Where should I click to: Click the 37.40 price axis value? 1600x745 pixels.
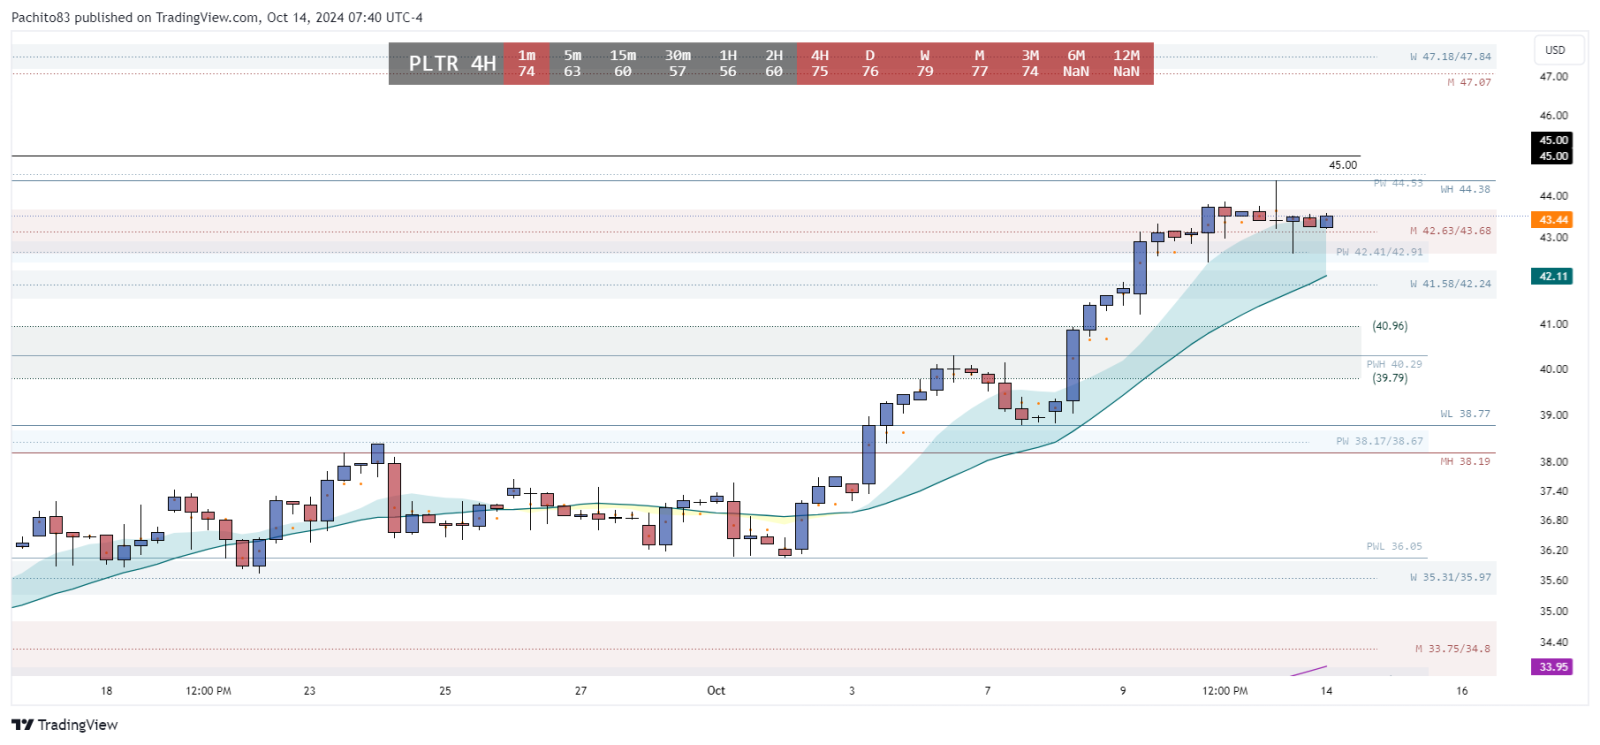[1554, 491]
